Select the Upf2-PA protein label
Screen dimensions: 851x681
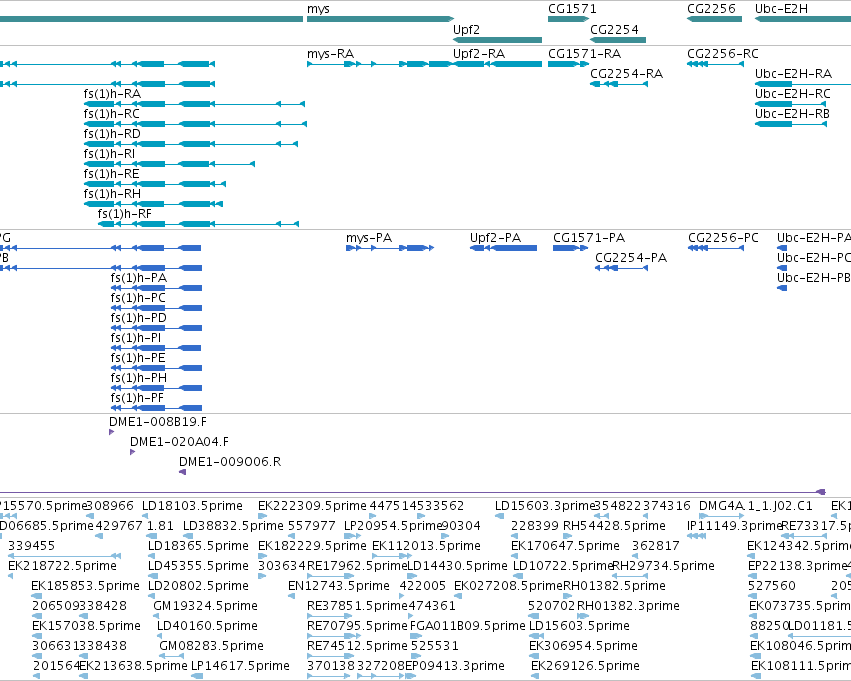[x=496, y=238]
